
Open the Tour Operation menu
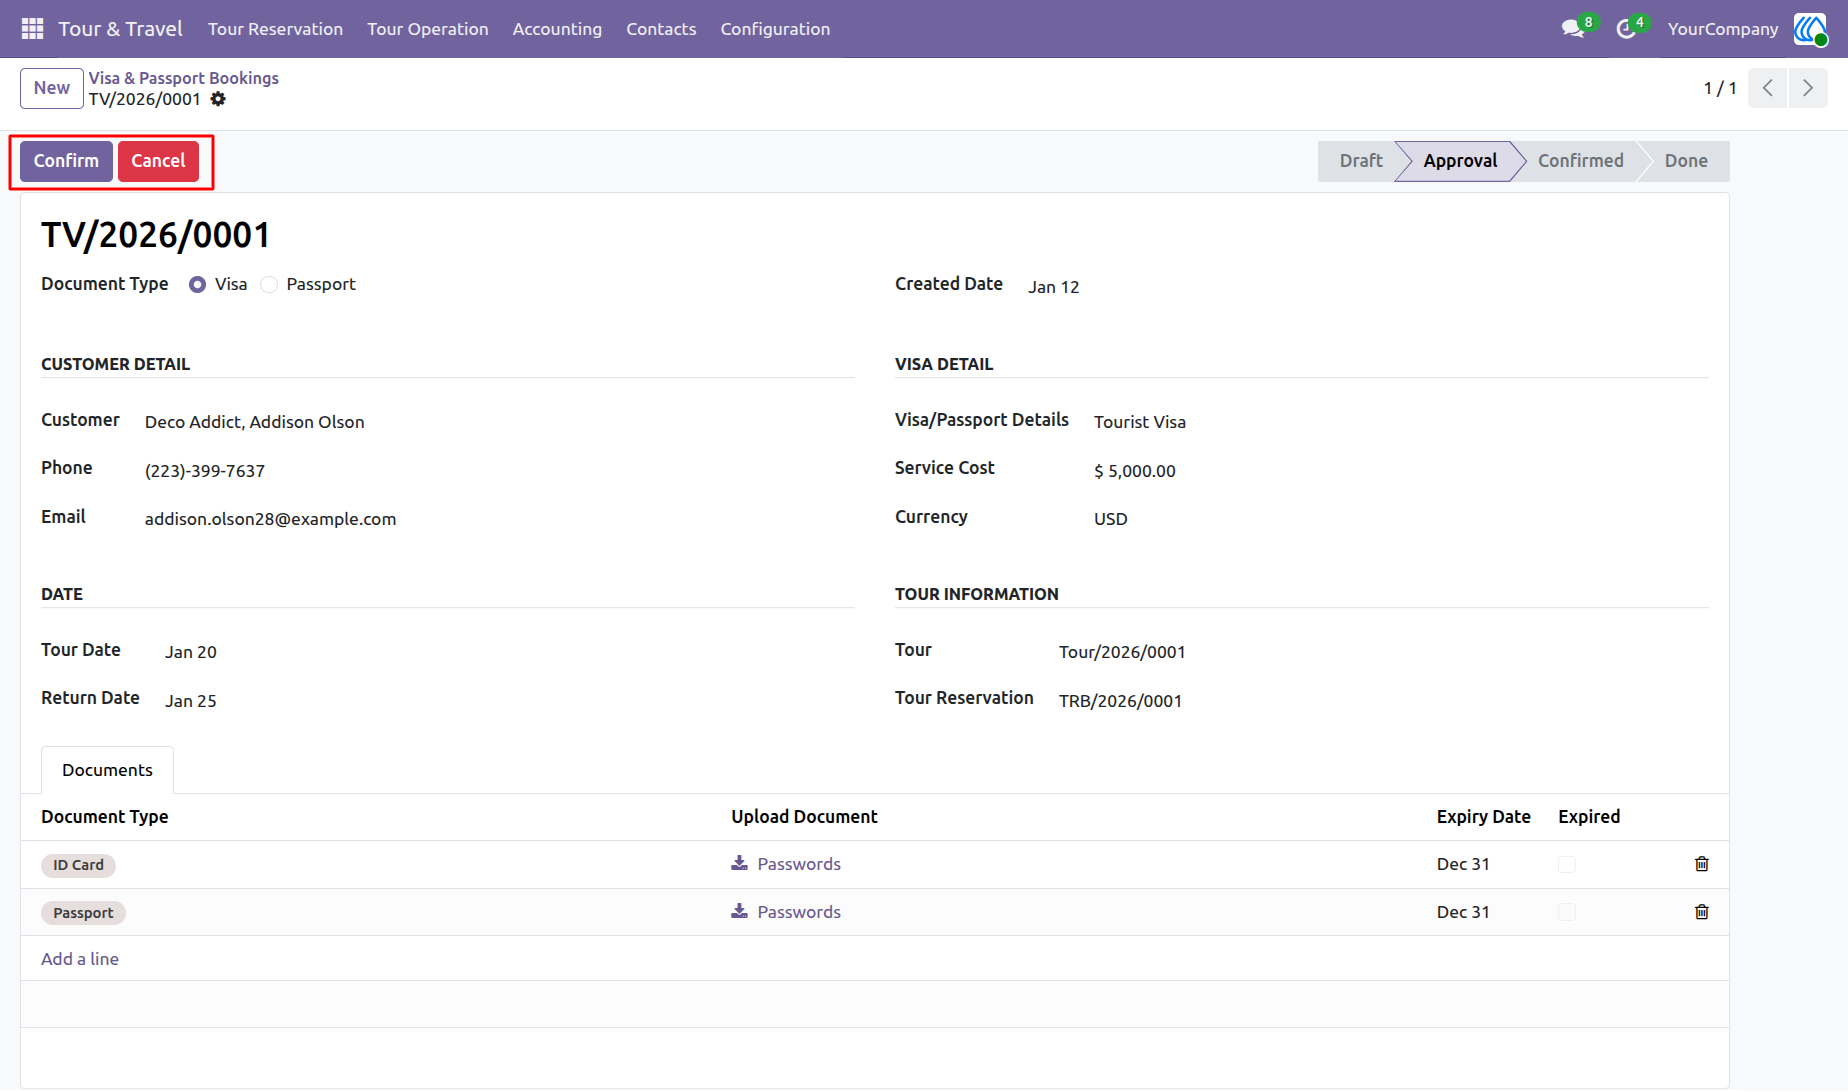428,29
